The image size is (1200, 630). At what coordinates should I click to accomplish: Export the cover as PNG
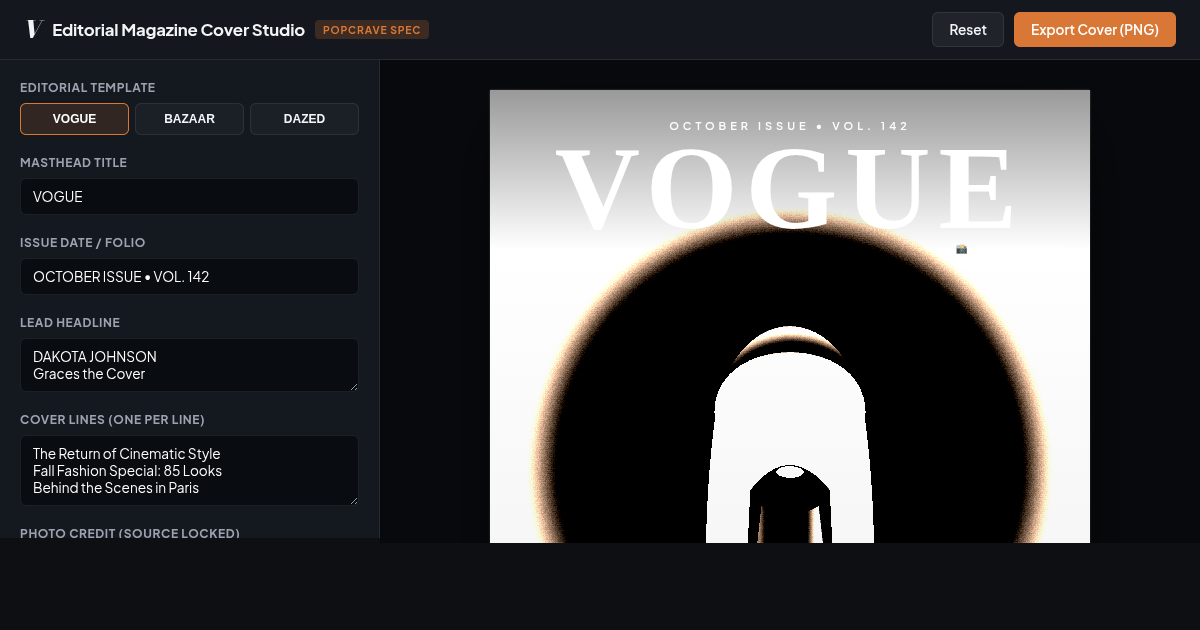pyautogui.click(x=1095, y=30)
